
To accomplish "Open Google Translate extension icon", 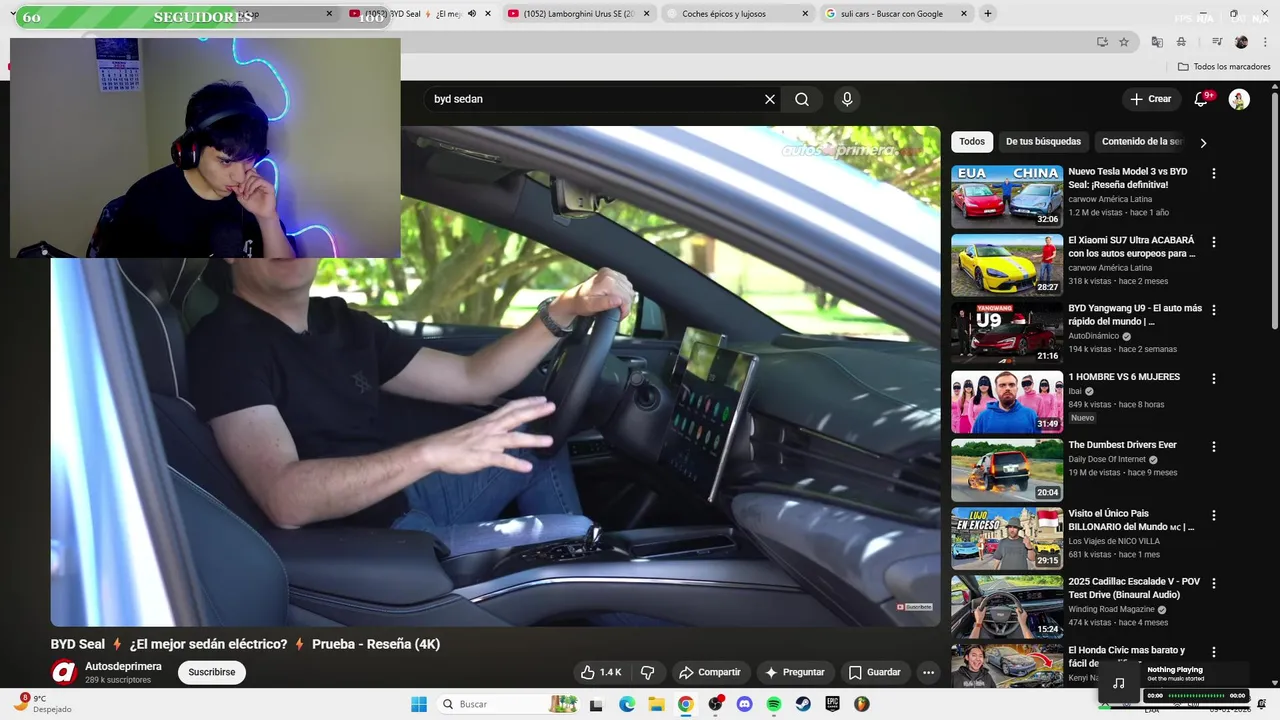I will tap(1157, 42).
